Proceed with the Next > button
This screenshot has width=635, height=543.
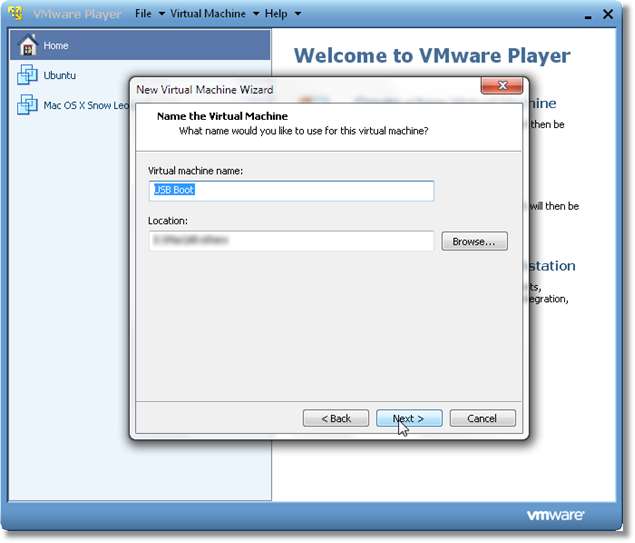[409, 418]
